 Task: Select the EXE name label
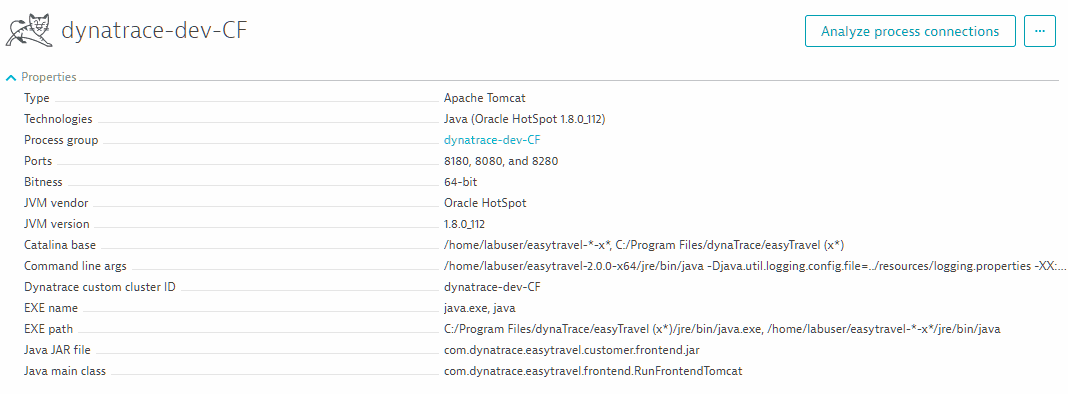[x=51, y=308]
